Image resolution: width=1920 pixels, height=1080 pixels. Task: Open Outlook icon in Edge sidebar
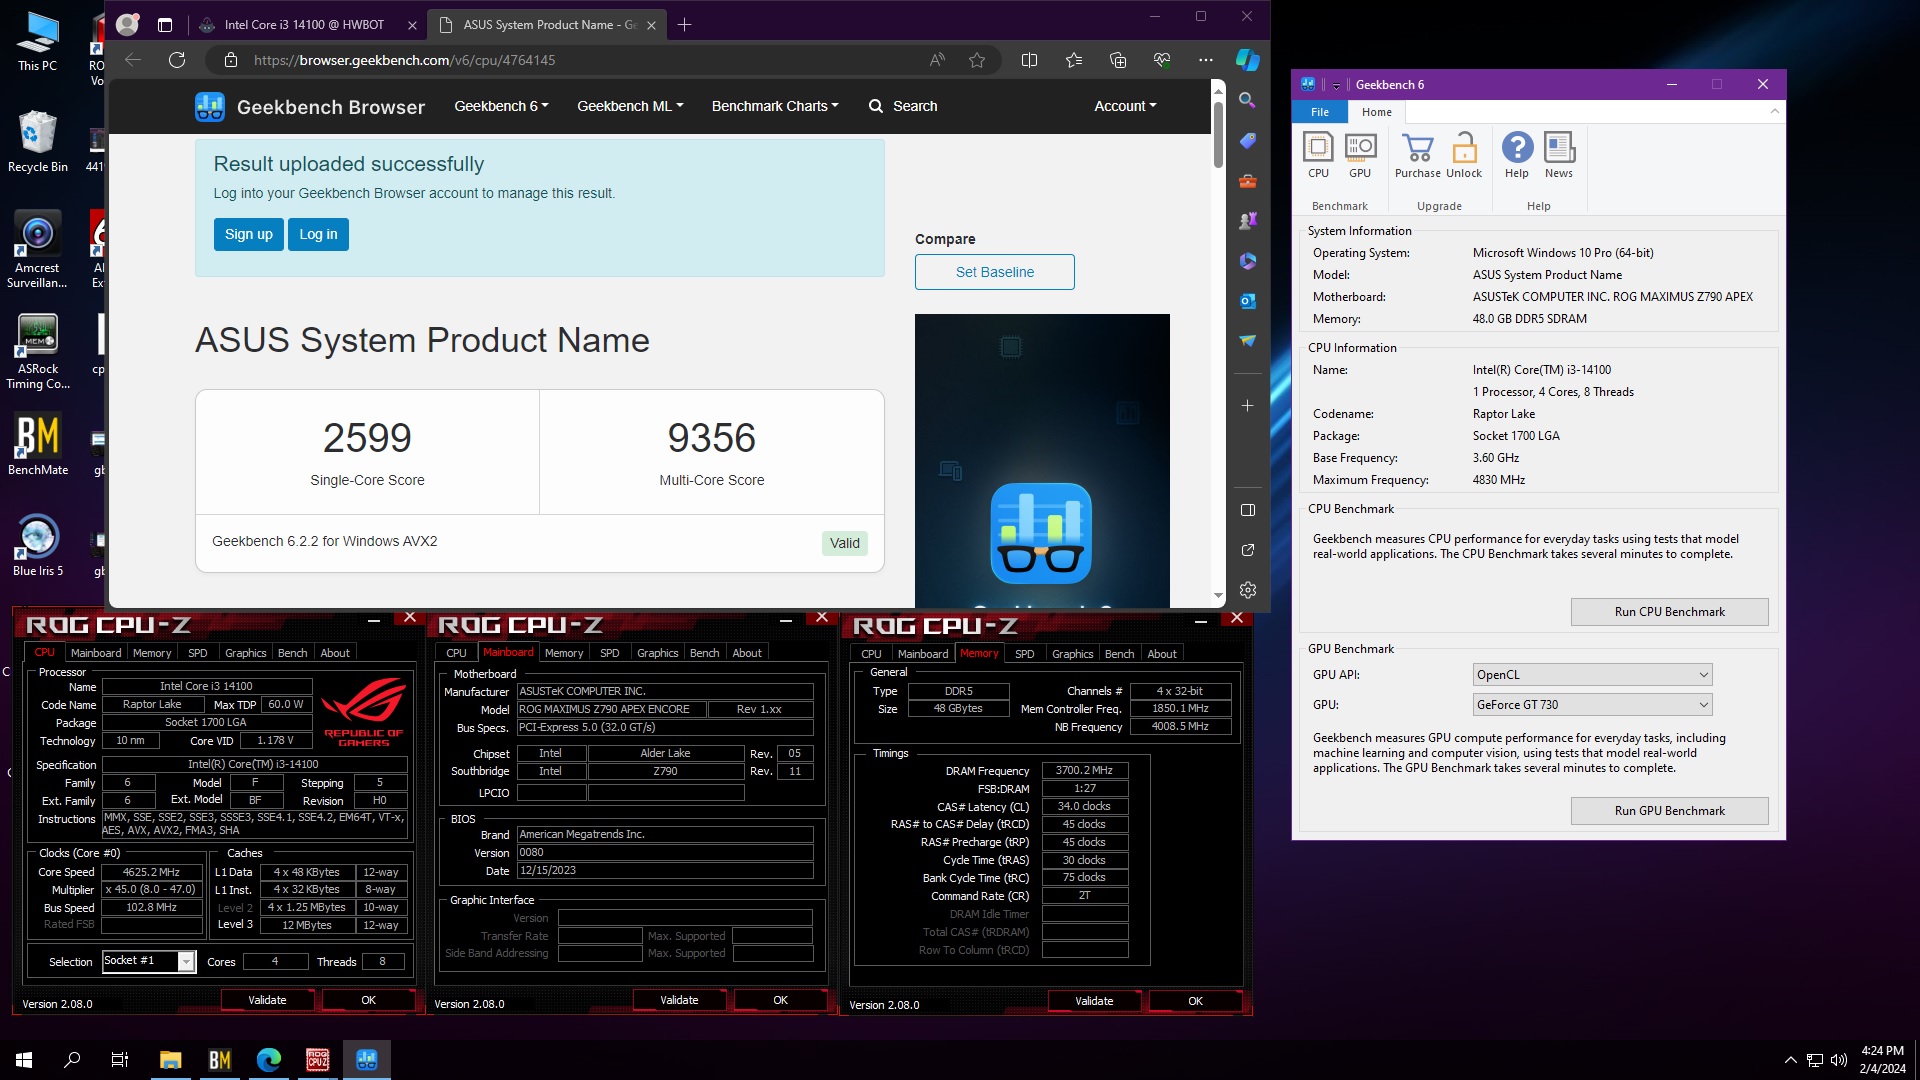pos(1247,301)
